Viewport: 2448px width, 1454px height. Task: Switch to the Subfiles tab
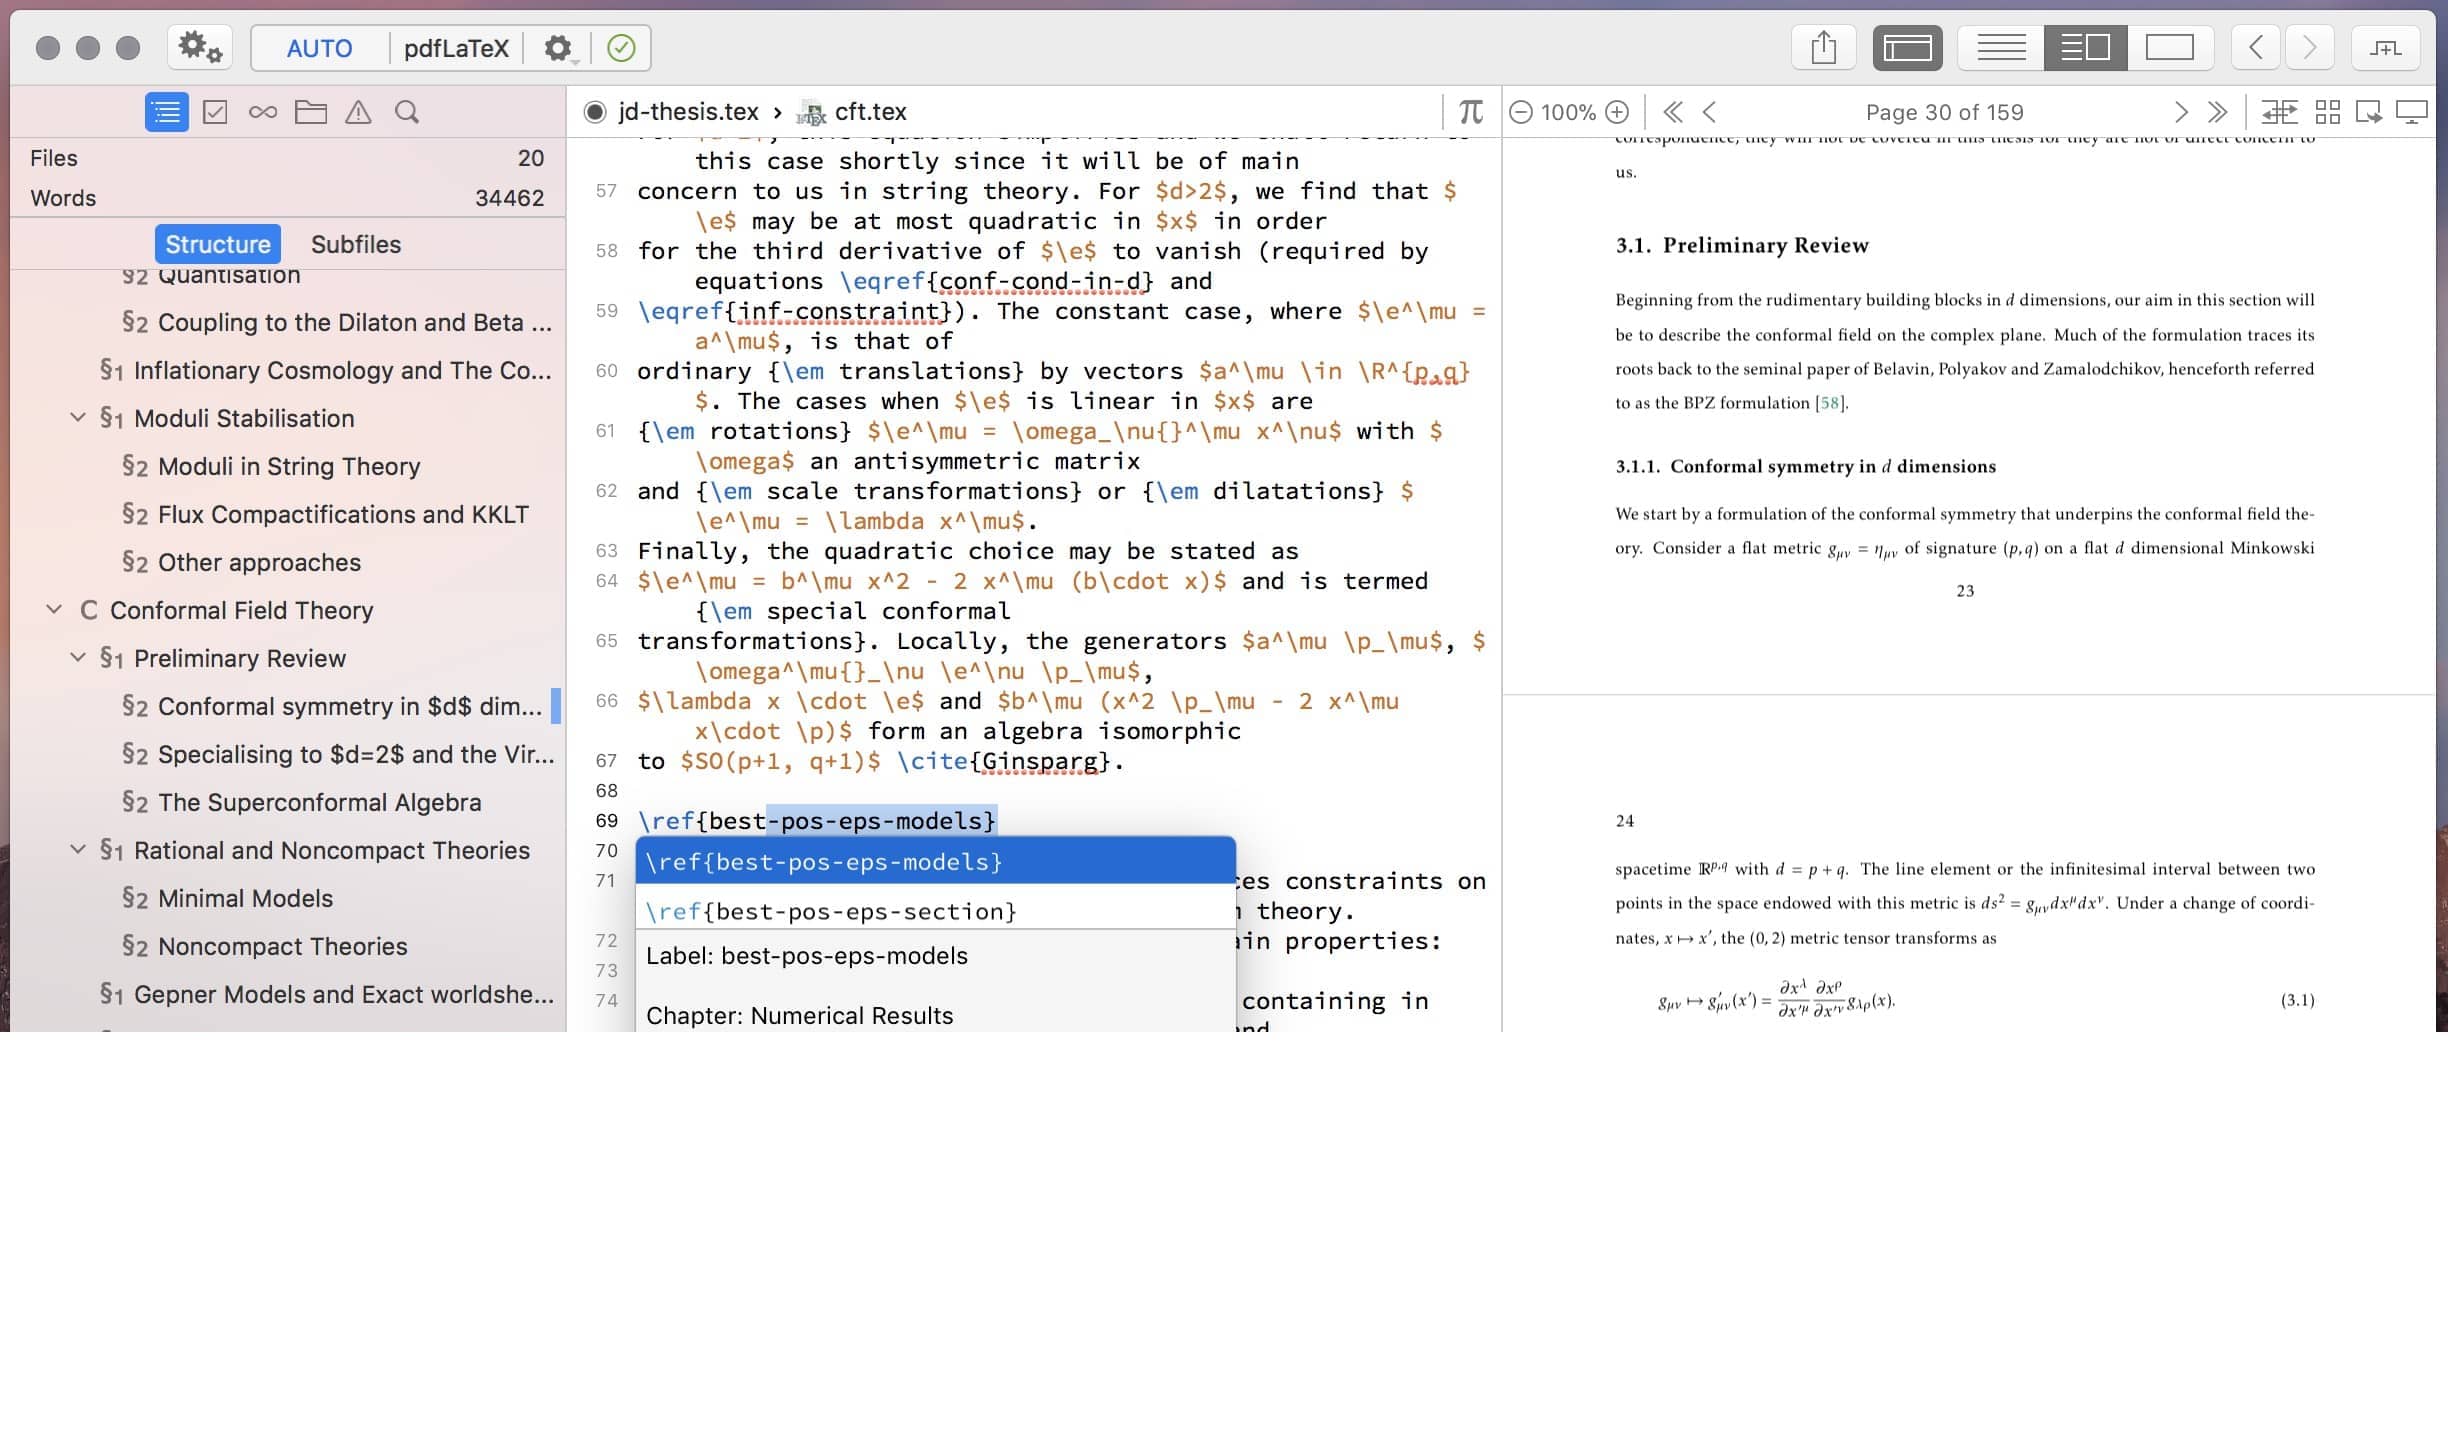[355, 244]
